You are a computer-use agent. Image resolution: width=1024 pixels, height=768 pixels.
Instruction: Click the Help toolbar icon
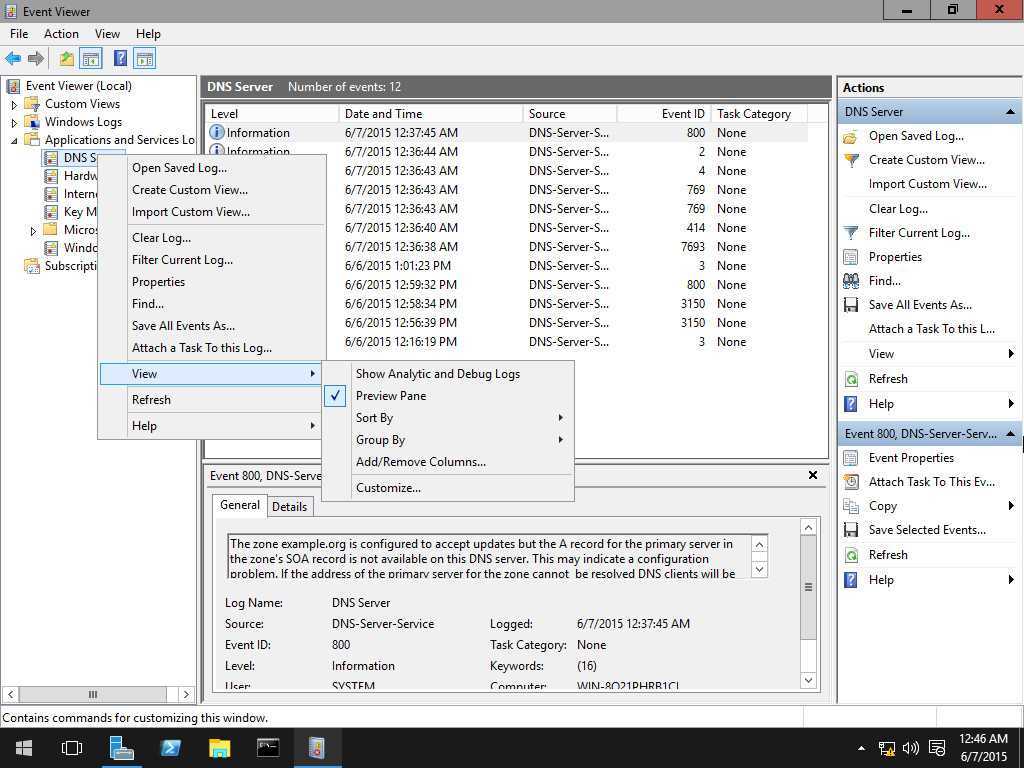(x=120, y=59)
